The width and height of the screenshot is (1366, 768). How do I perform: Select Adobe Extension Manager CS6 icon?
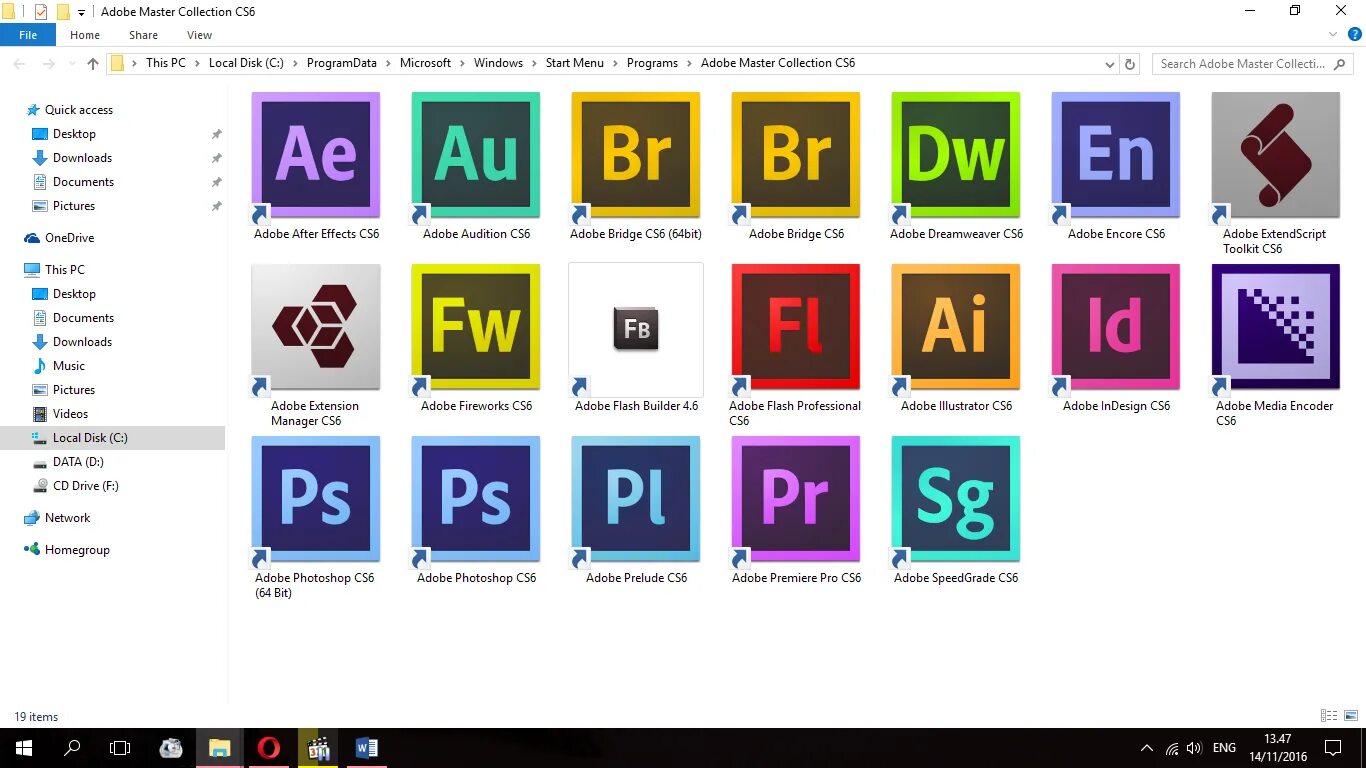[316, 327]
